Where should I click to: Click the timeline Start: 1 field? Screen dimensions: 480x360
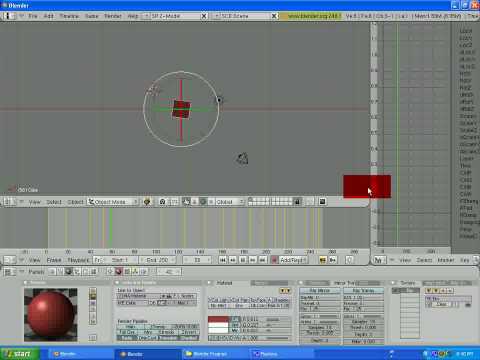120,260
